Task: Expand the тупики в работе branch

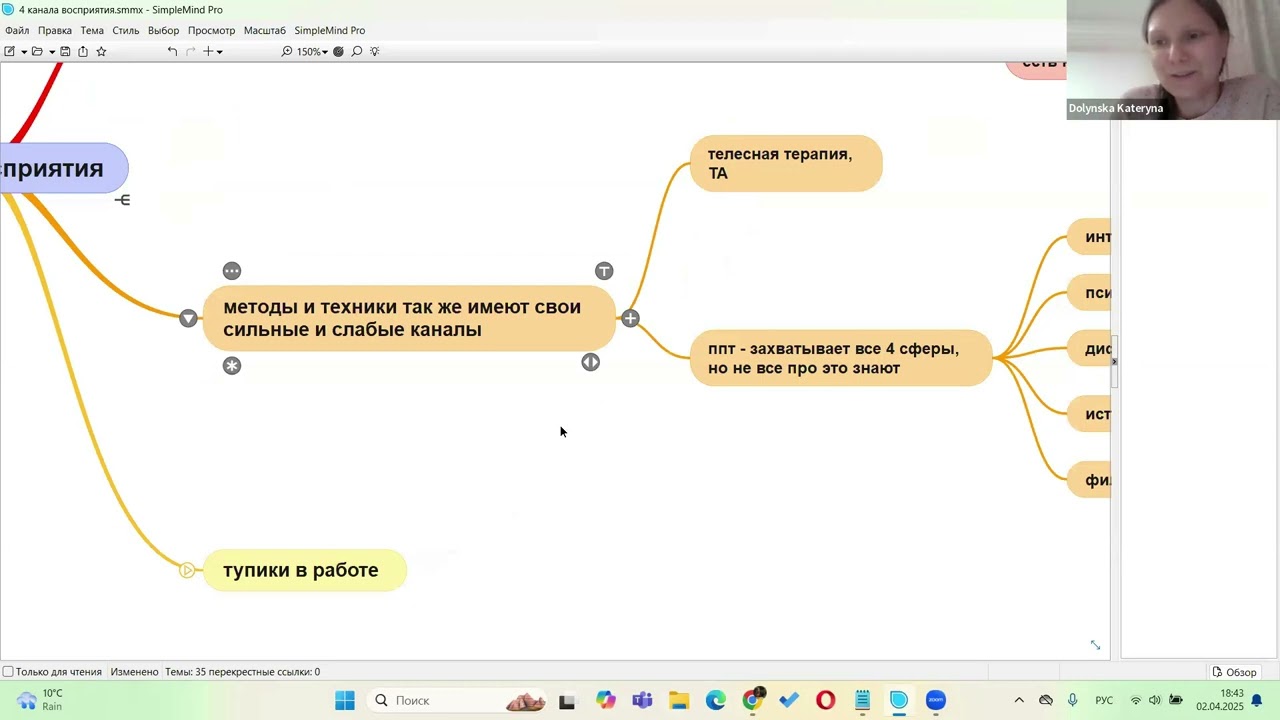Action: click(187, 570)
